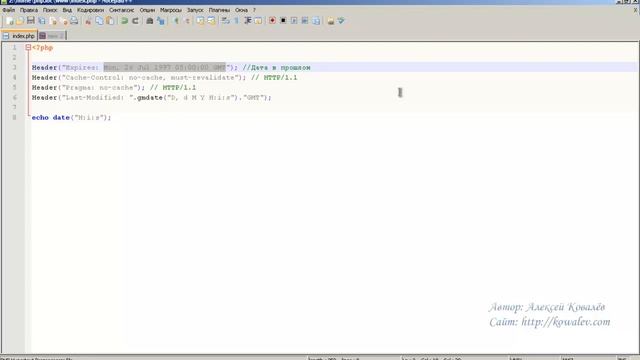The image size is (640, 360).
Task: Close the current document via toolbar icon
Action: tap(53, 21)
